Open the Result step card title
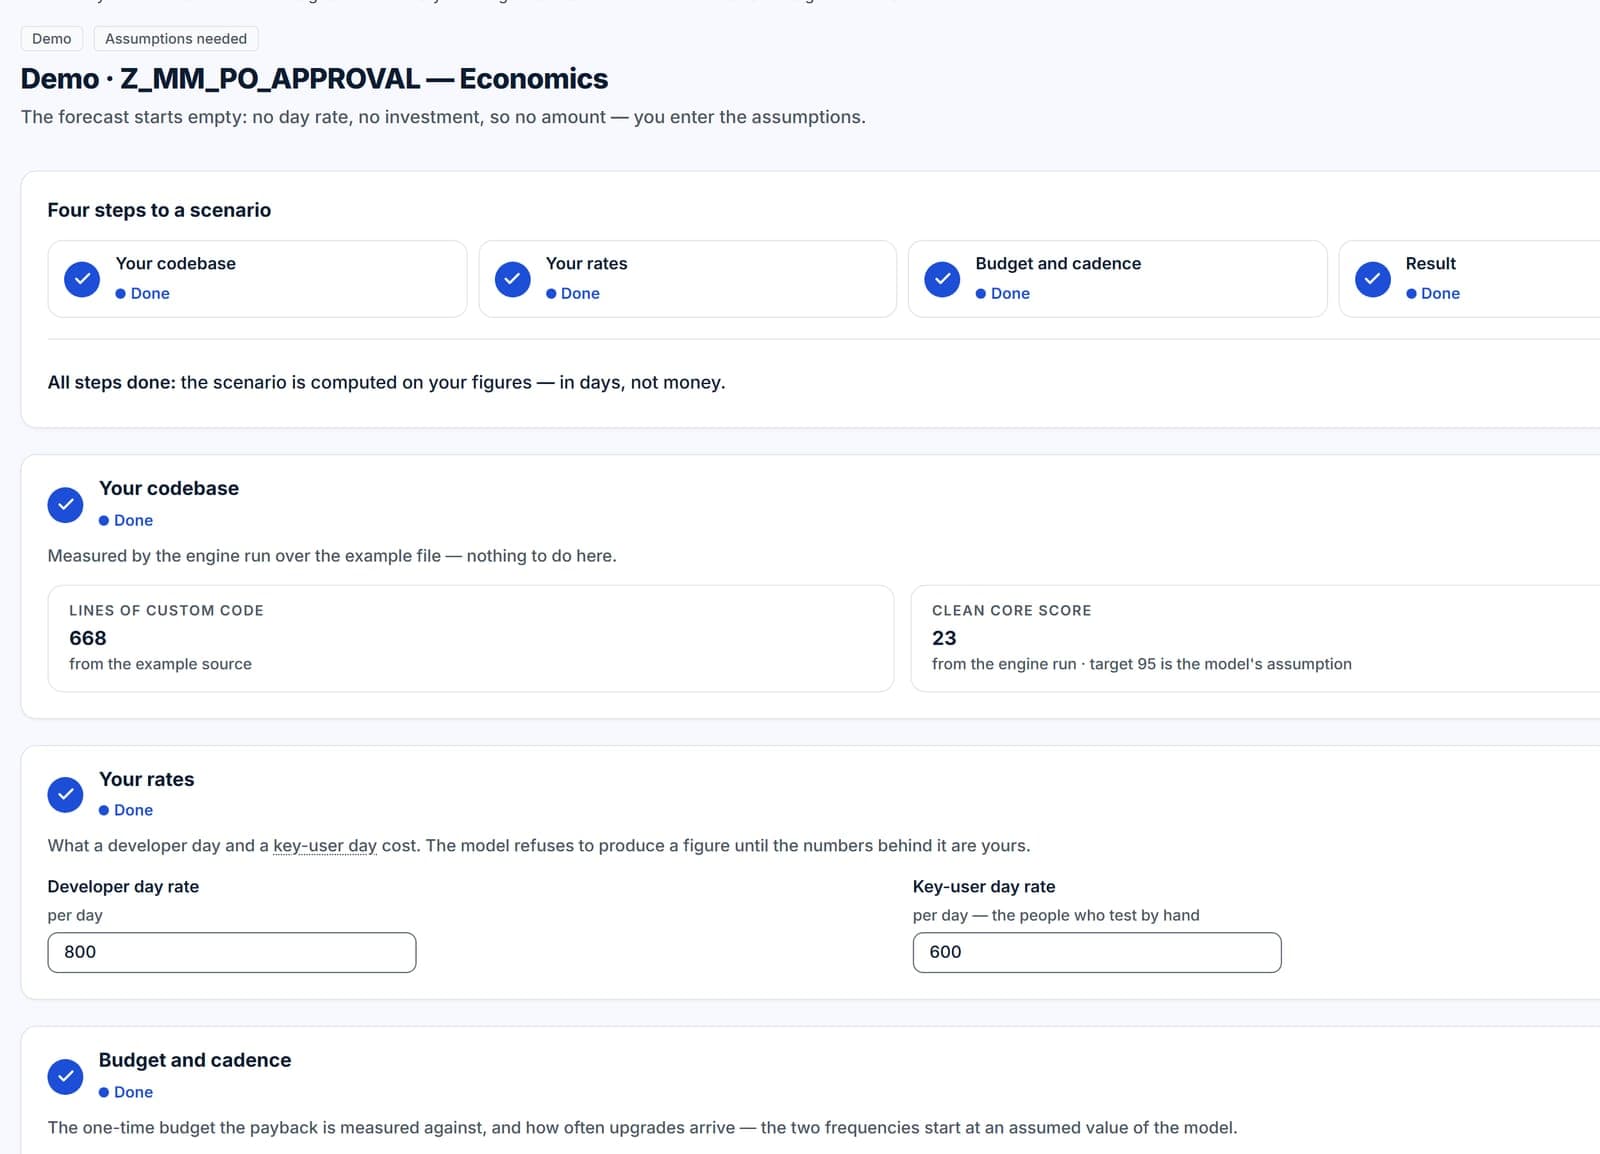This screenshot has width=1600, height=1154. point(1431,263)
